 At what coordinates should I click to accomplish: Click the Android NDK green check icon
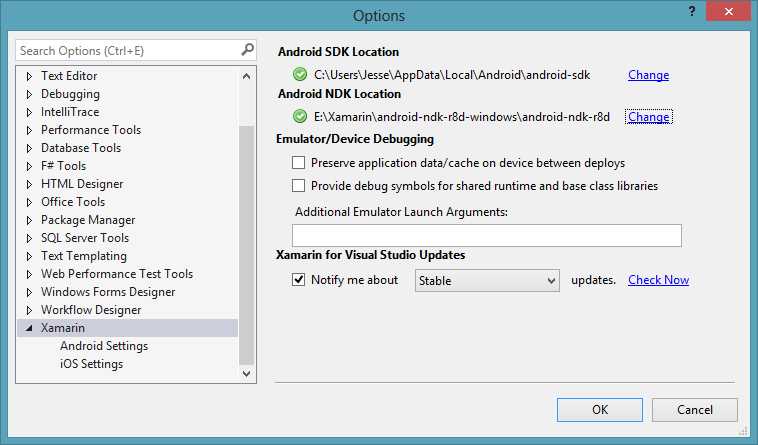click(x=300, y=116)
